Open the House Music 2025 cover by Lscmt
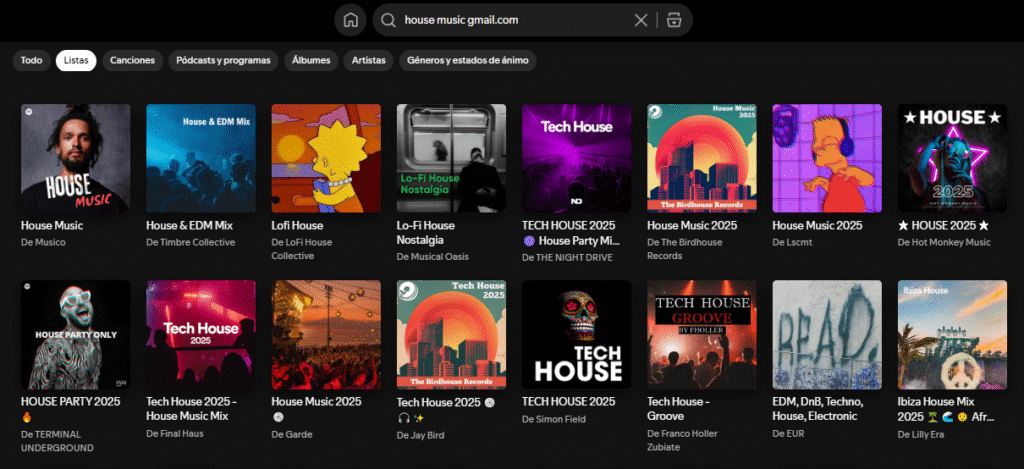The image size is (1024, 469). click(827, 158)
